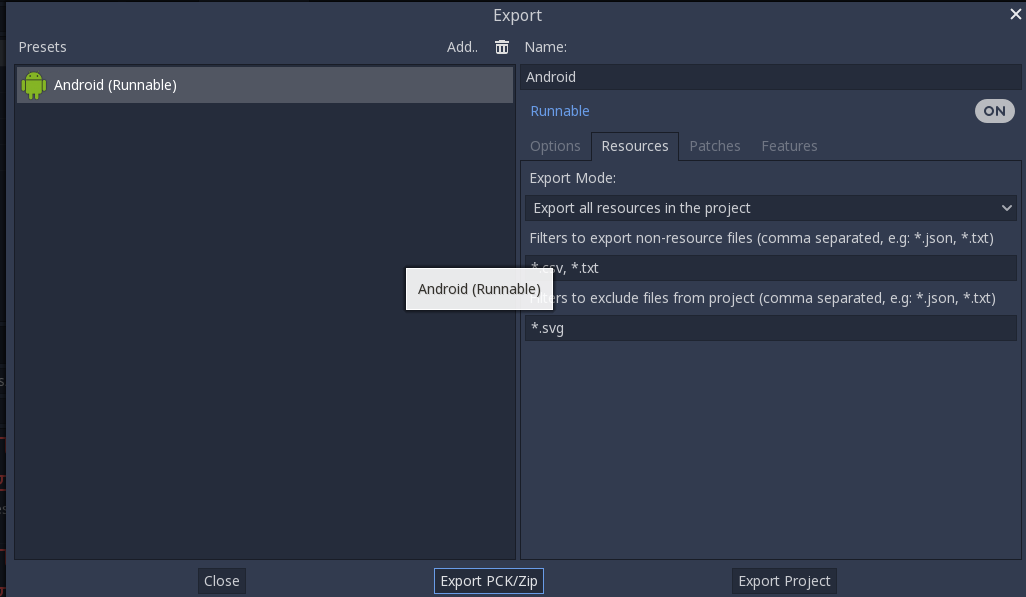Click the Export Project button
The height and width of the screenshot is (597, 1026).
point(784,581)
